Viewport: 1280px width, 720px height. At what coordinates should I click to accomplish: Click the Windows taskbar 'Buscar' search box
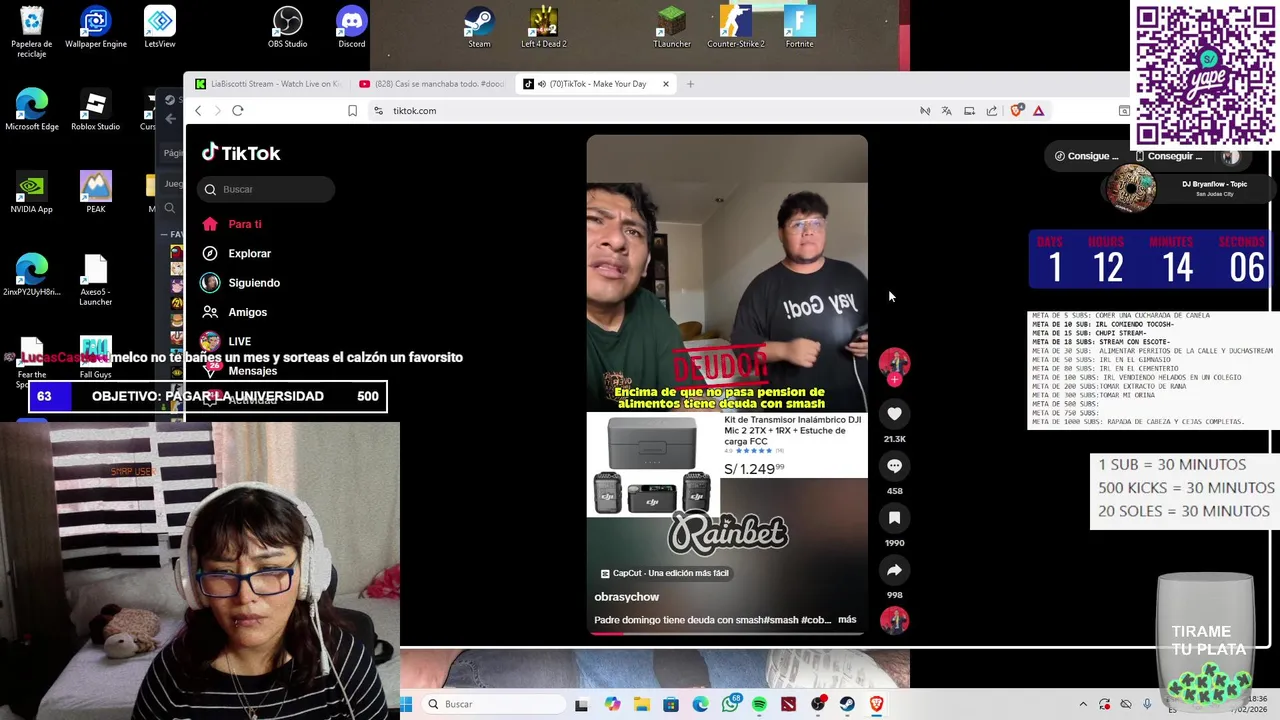click(492, 704)
